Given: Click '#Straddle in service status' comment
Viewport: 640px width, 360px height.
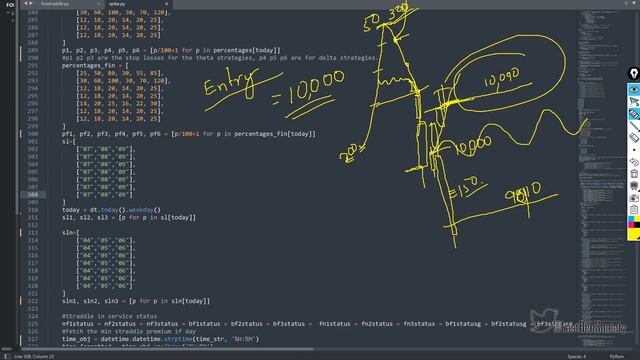Looking at the screenshot, I should (x=109, y=316).
